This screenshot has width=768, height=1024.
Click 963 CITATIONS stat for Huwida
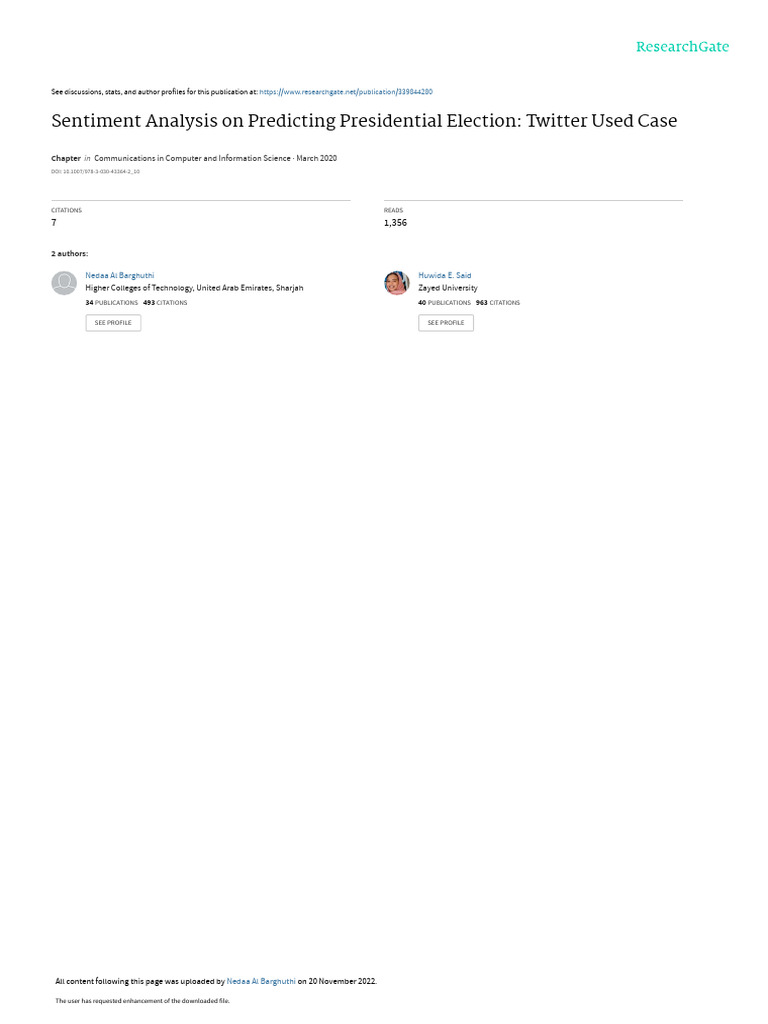(498, 303)
